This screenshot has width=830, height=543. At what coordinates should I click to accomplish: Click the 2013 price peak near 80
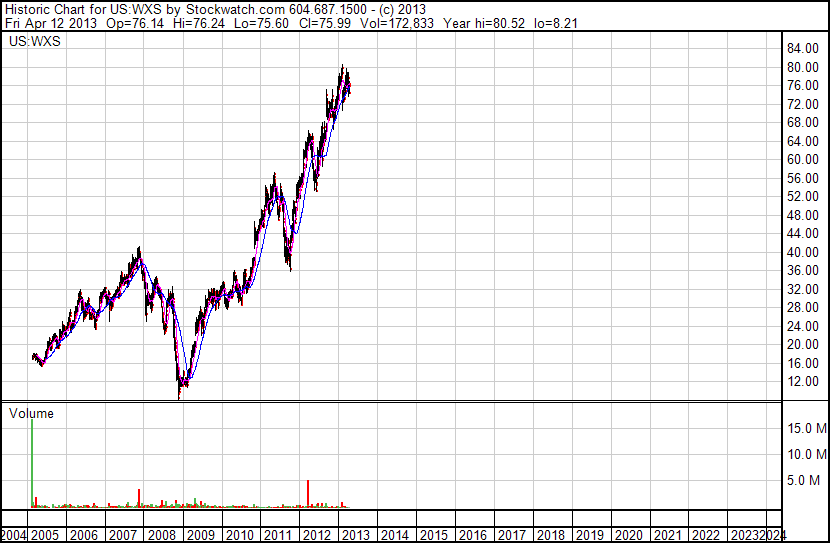pyautogui.click(x=343, y=69)
